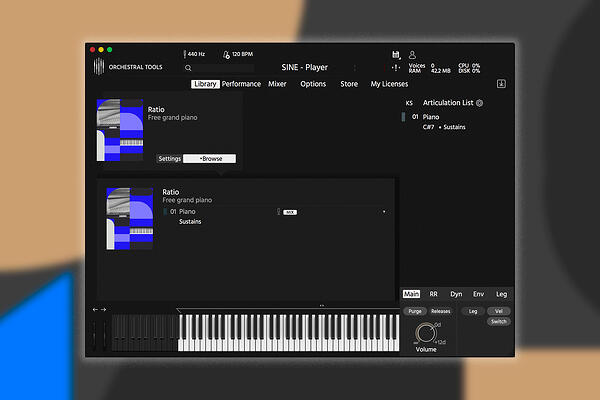Switch to the Env parameter tab
The height and width of the screenshot is (400, 600).
[478, 294]
